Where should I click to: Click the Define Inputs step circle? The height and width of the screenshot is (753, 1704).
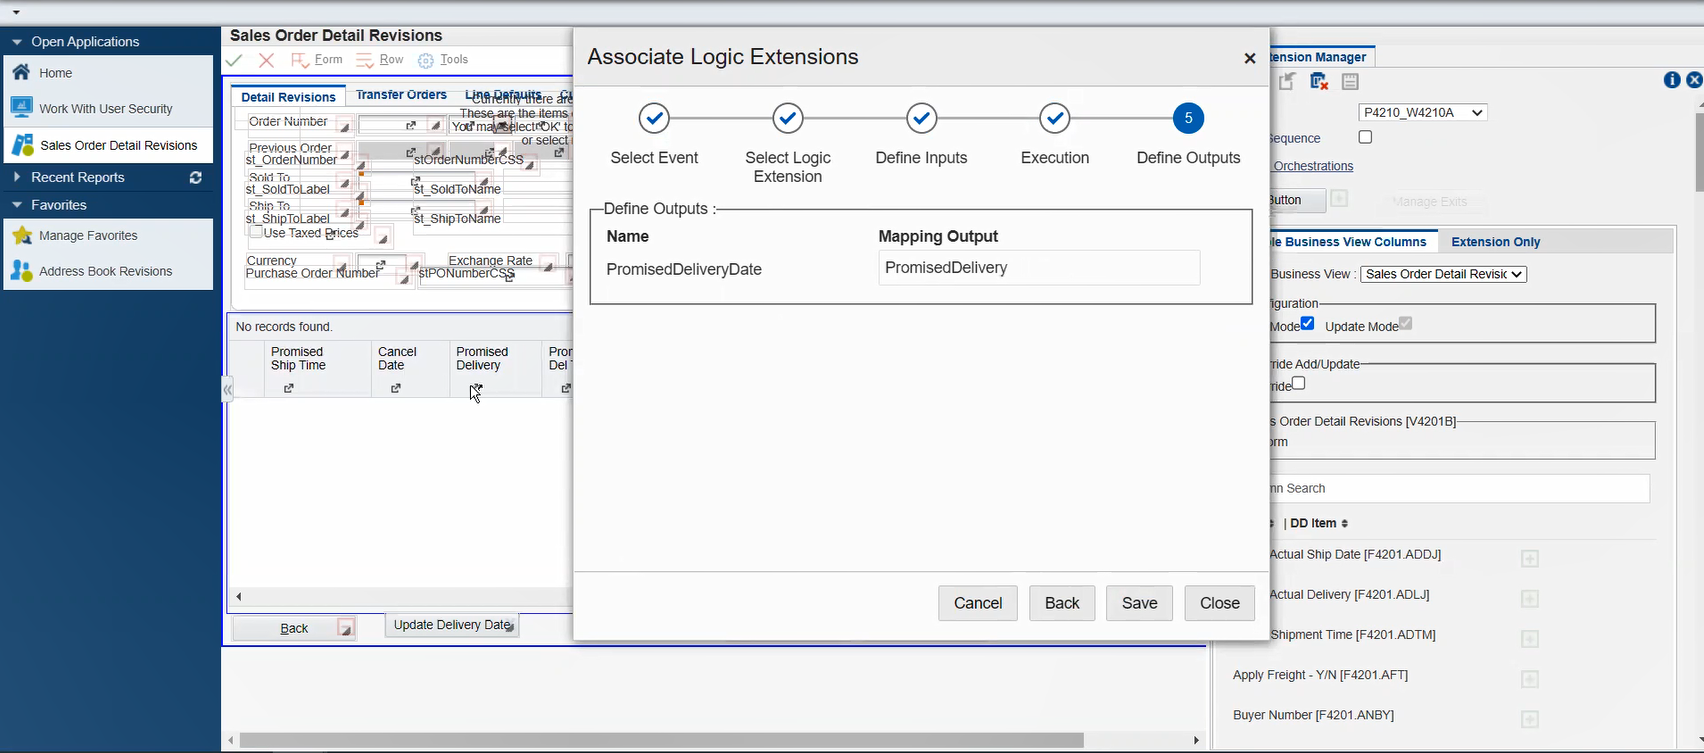(x=921, y=119)
